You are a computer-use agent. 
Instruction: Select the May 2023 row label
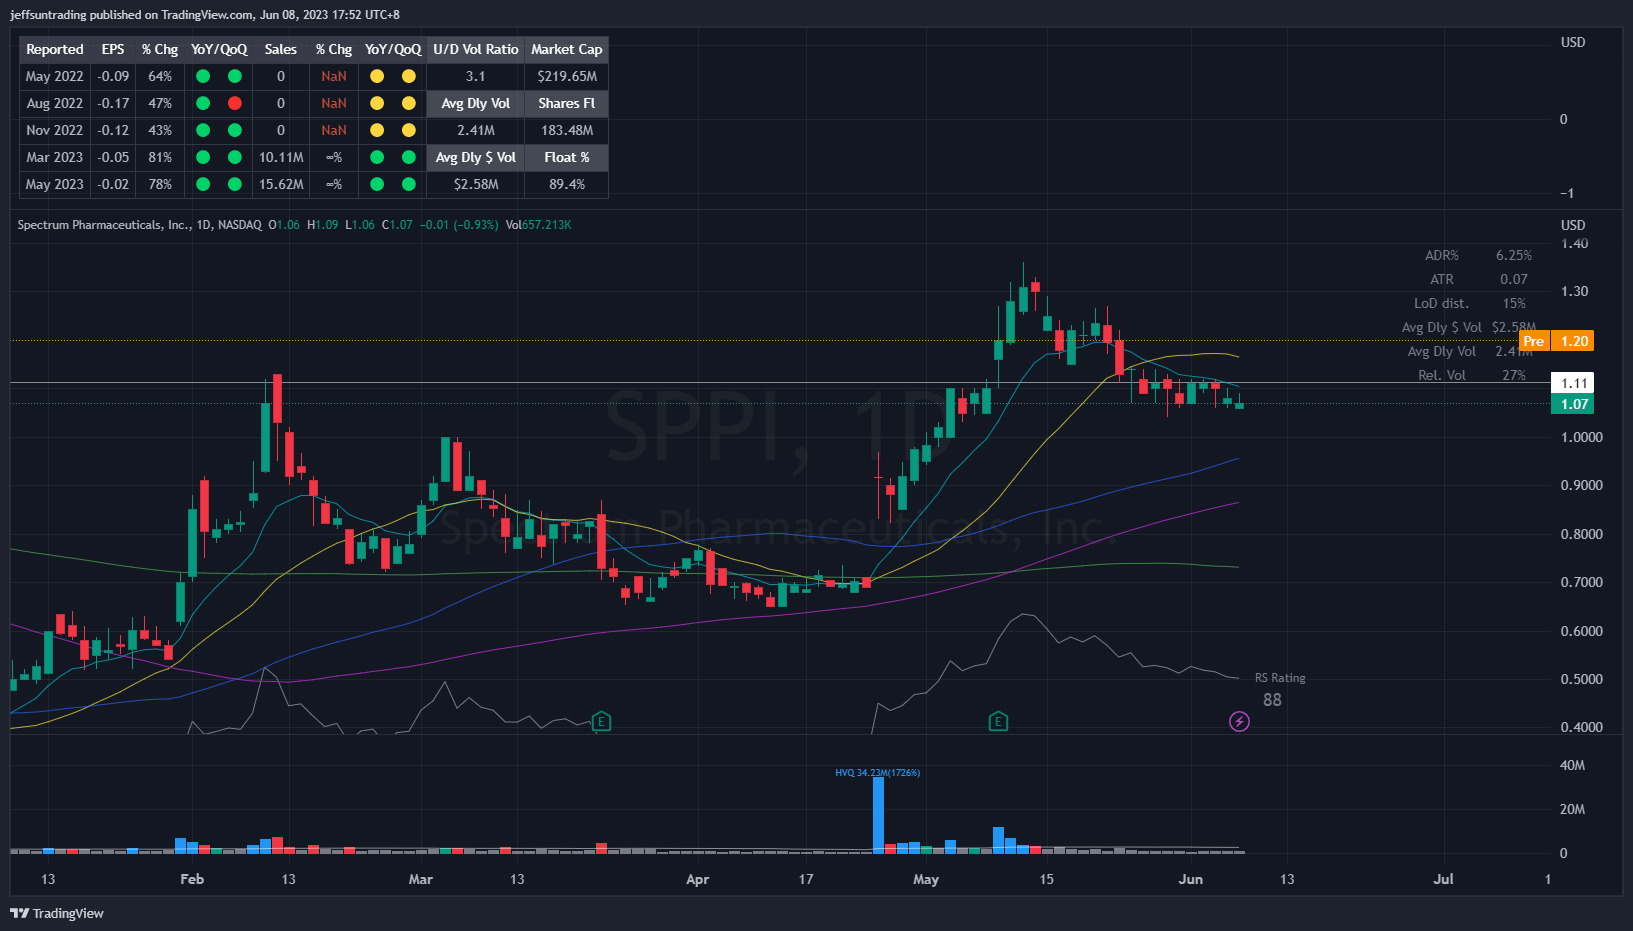pyautogui.click(x=55, y=184)
